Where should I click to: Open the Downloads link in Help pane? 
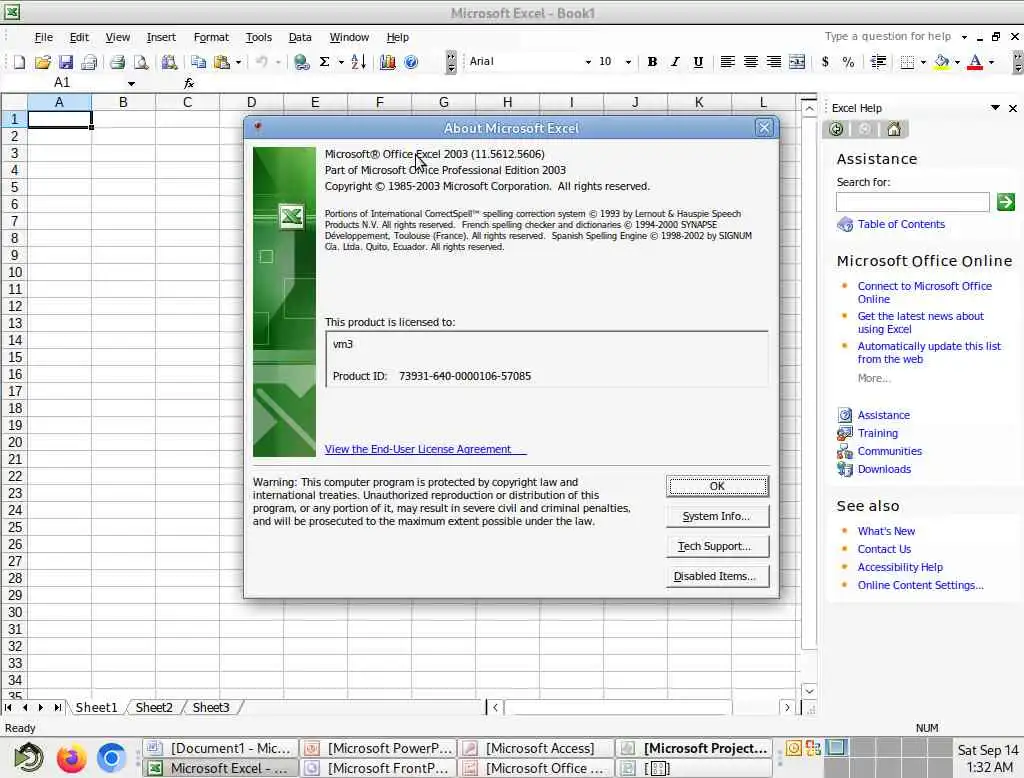pos(884,469)
